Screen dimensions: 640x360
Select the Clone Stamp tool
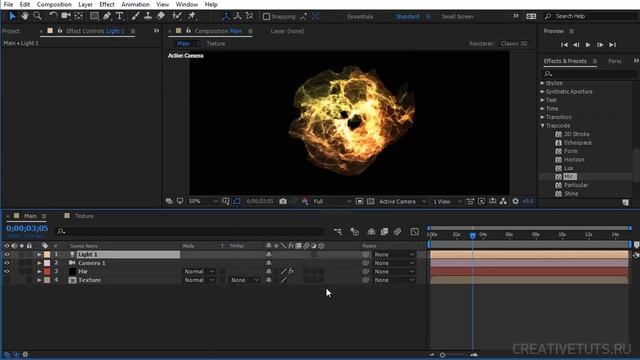coord(148,16)
